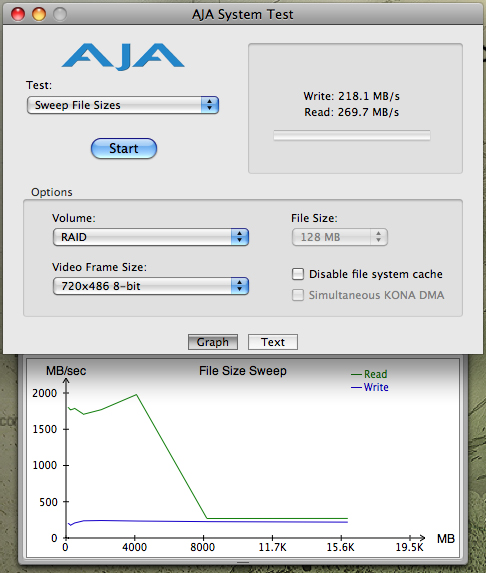
Task: Click the Write legend entry in graph
Action: coord(369,387)
